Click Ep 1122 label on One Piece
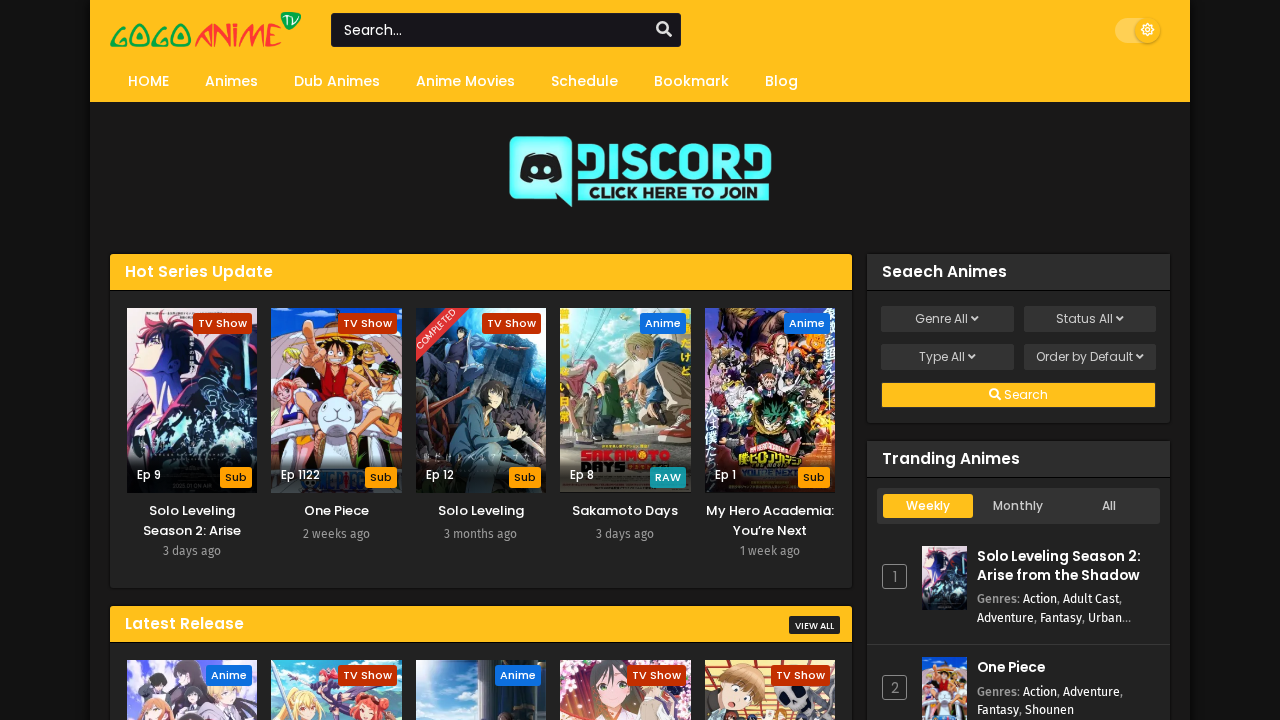Image resolution: width=1280 pixels, height=720 pixels. (300, 475)
